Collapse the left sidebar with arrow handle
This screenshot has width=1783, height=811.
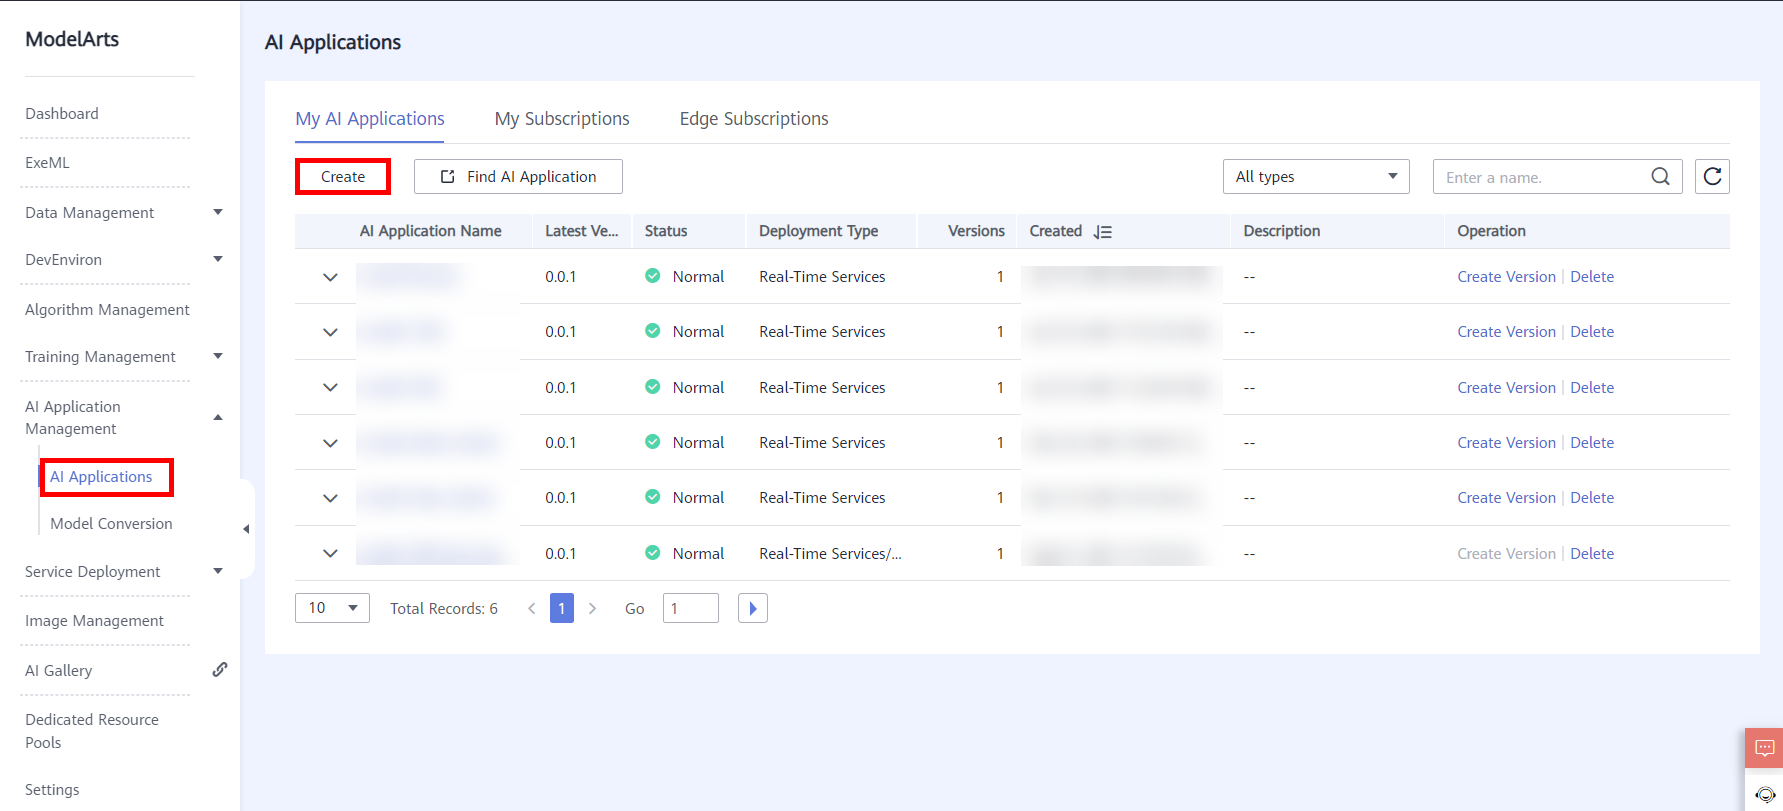[x=246, y=529]
